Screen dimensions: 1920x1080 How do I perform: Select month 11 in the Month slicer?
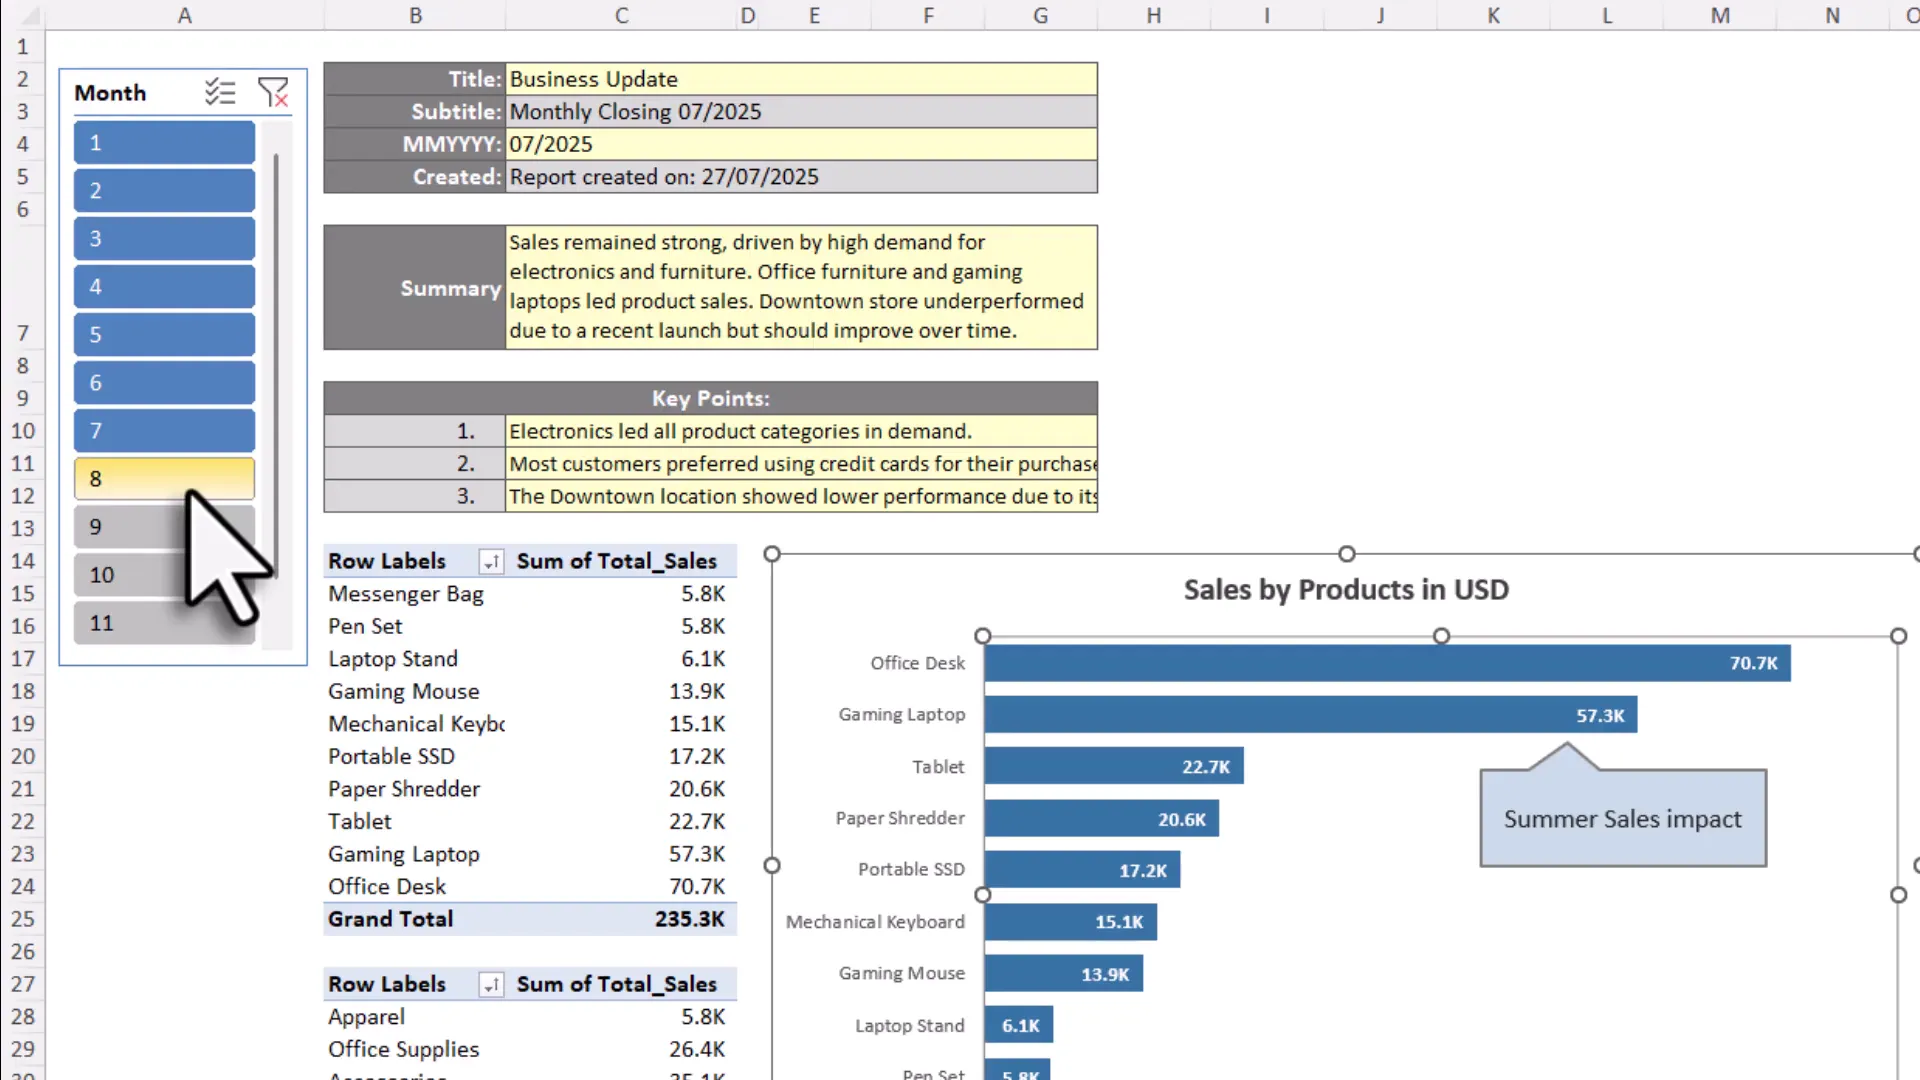[120, 622]
